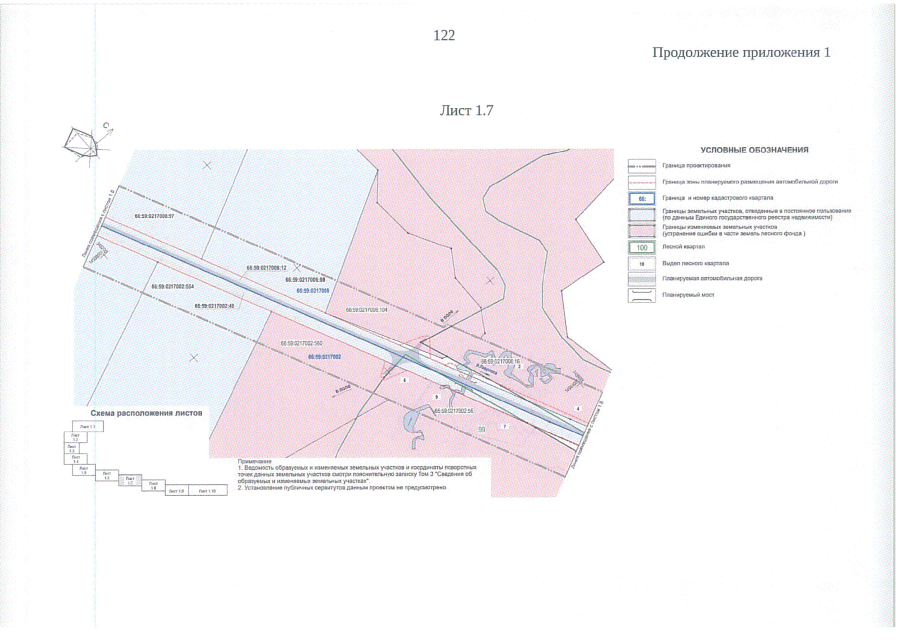Click the 'УСЛОВНЫЕ ОБОЗНАЧЕНИЯ' legend heading
Viewport: 905px width, 640px height.
coord(754,150)
